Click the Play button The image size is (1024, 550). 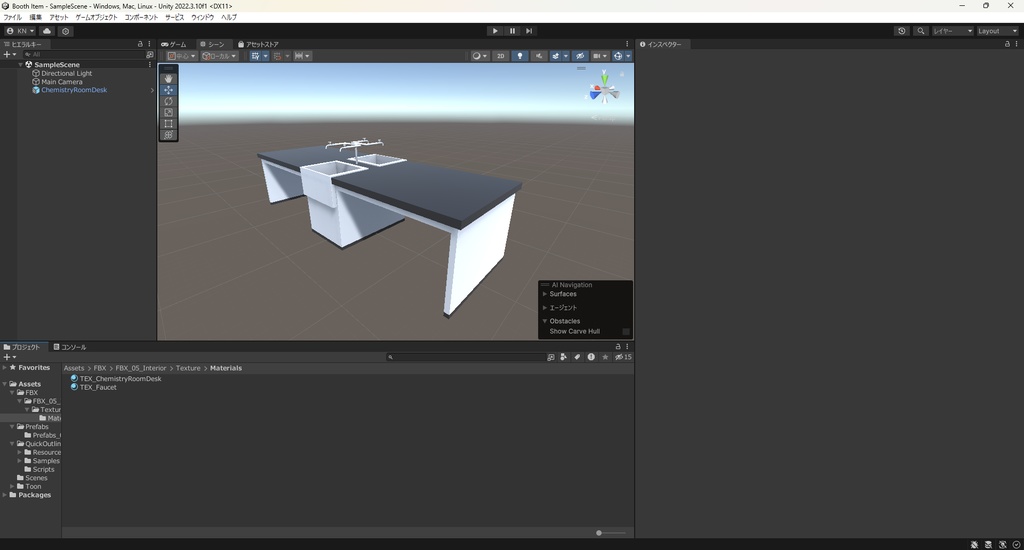495,31
